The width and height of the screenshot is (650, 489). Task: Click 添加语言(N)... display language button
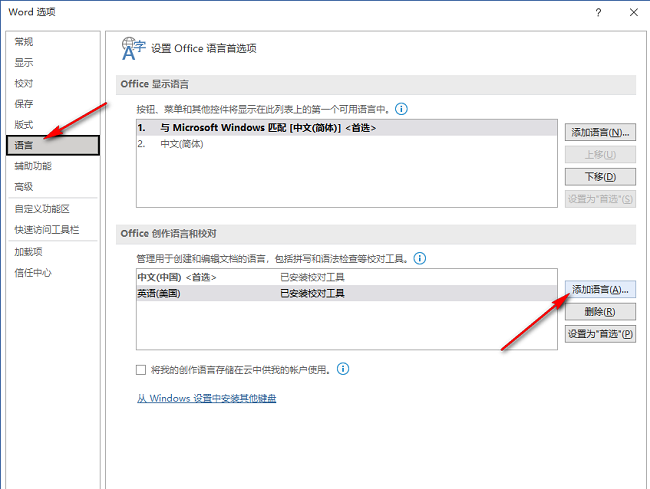coord(600,133)
